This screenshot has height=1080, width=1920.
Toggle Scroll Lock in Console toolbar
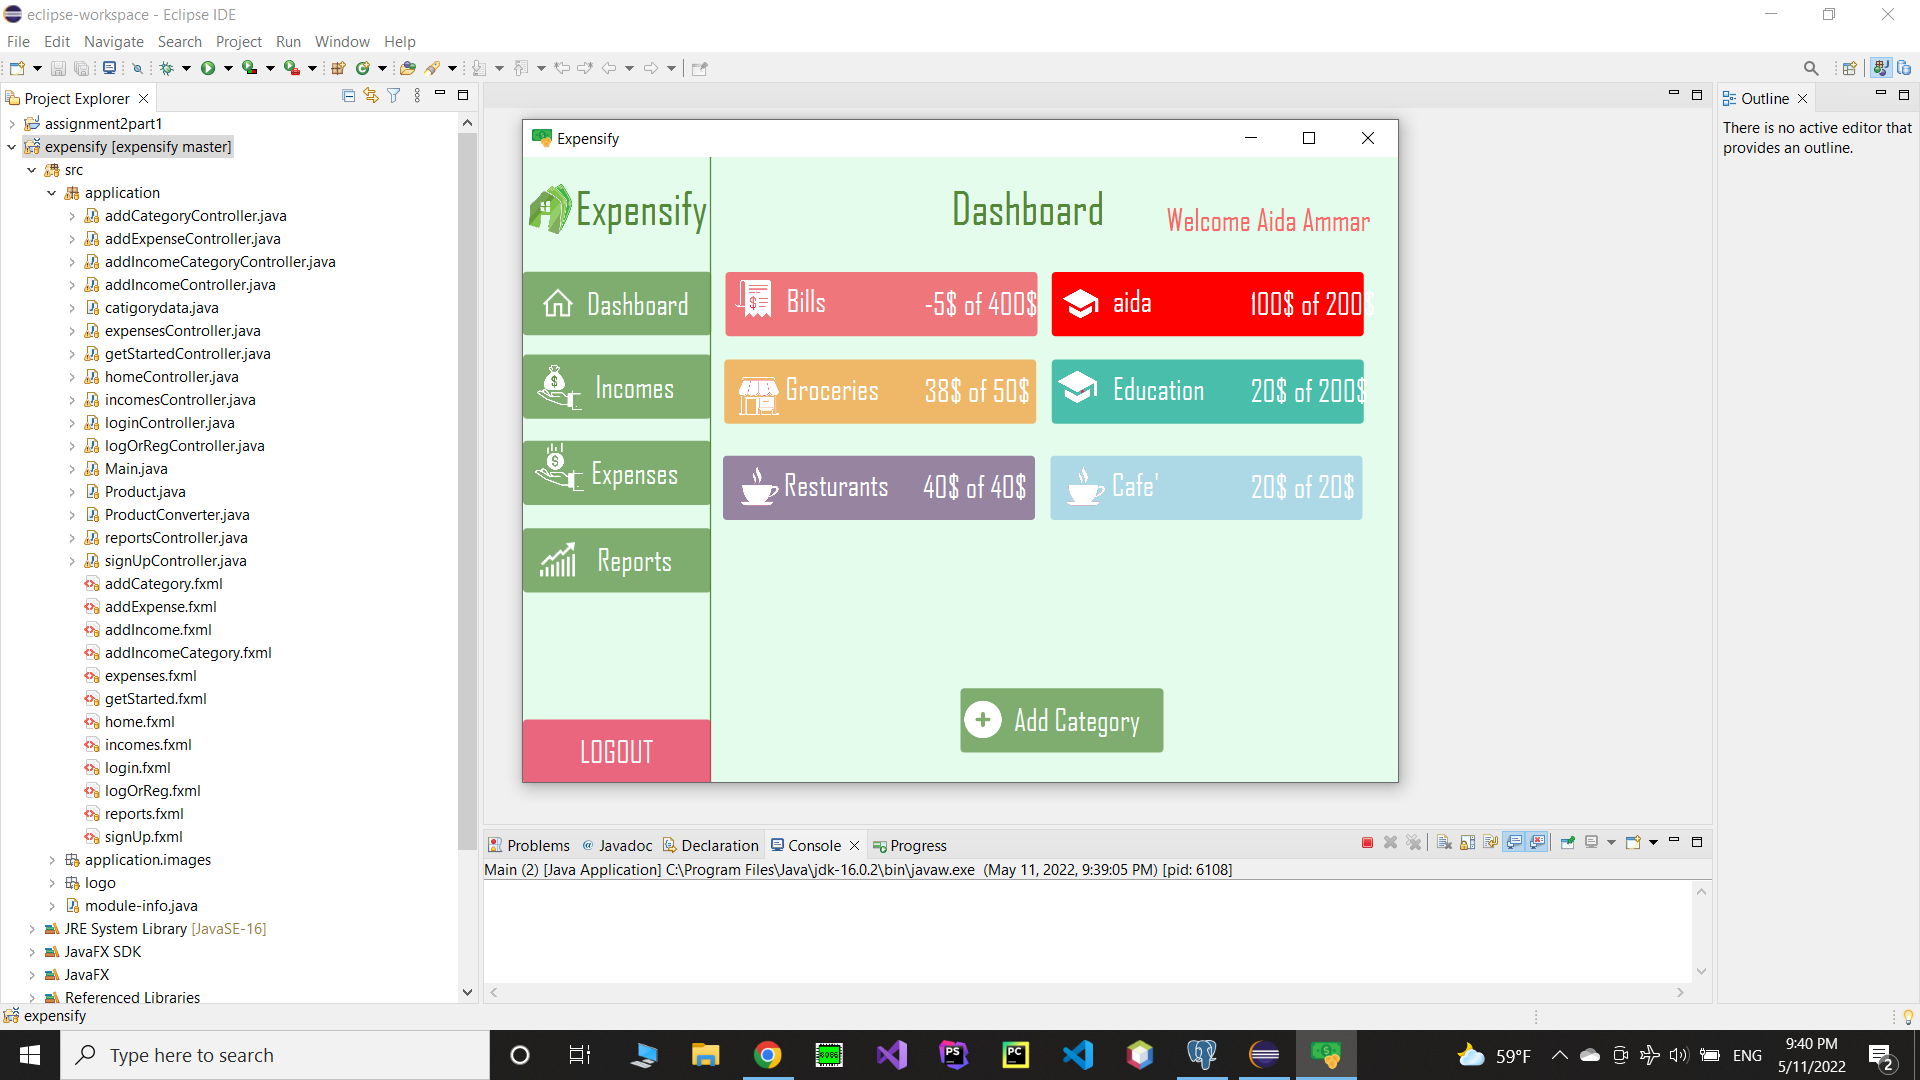1467,843
